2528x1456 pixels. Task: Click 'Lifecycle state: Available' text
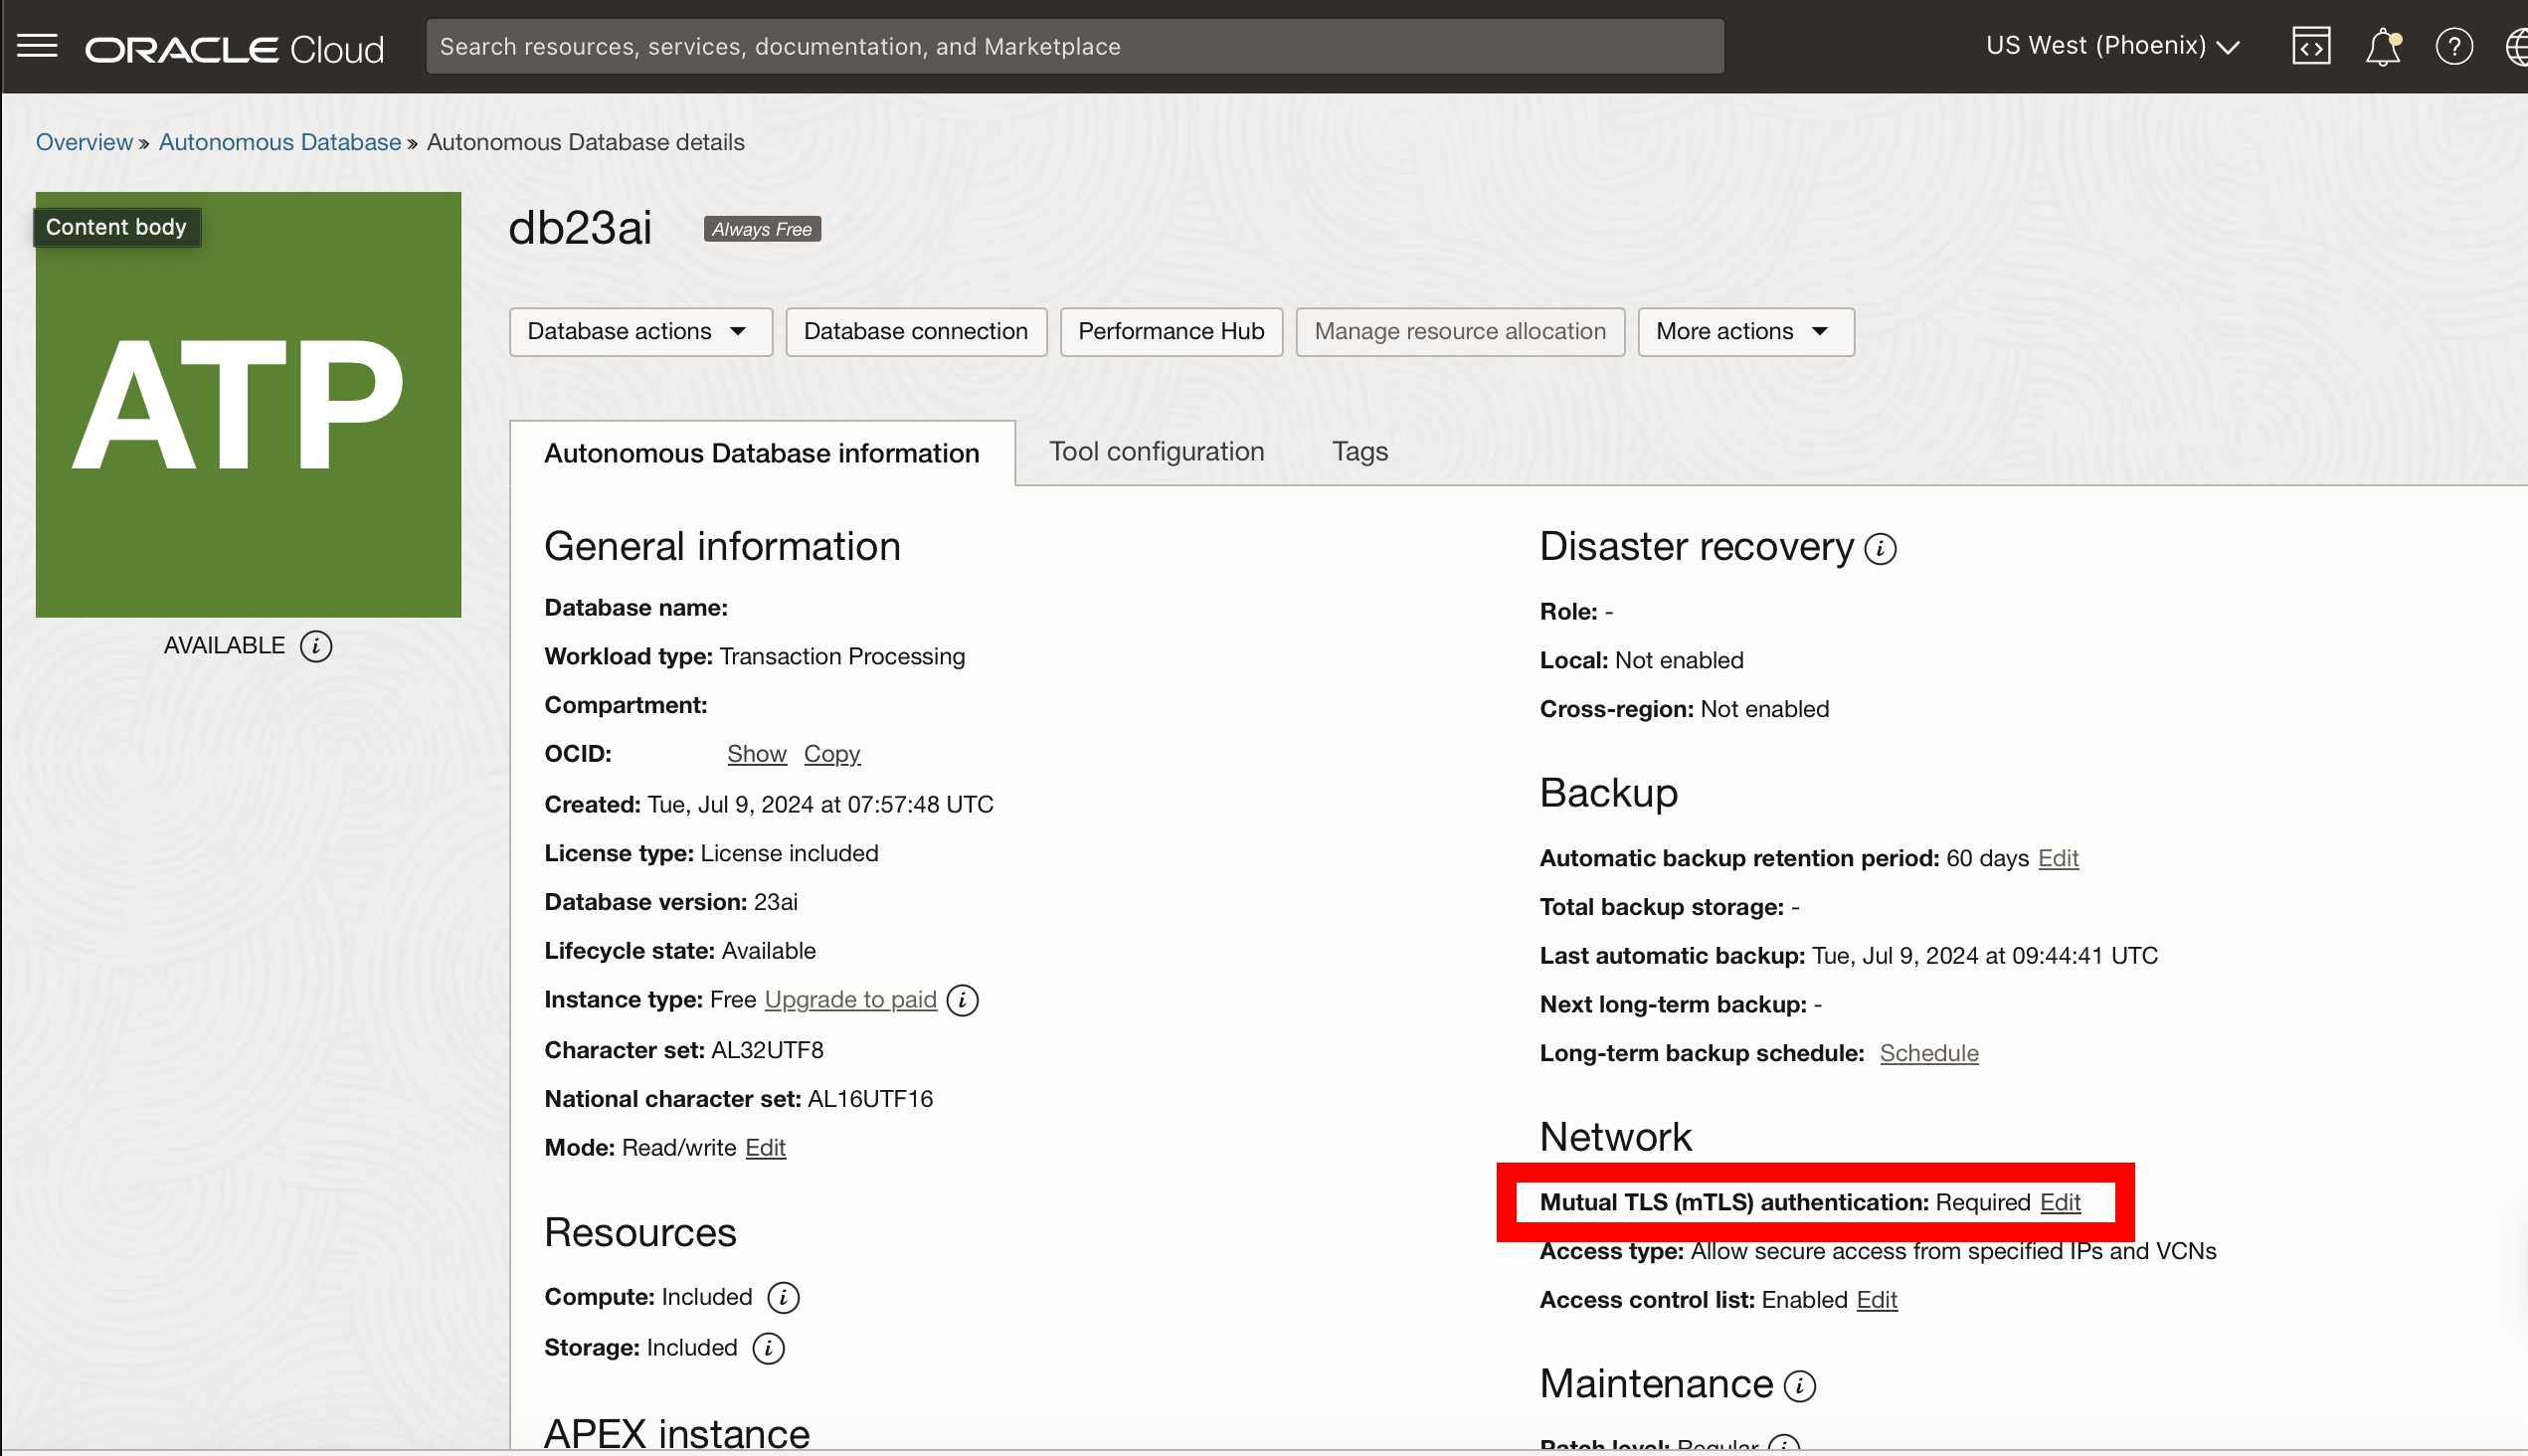(680, 951)
